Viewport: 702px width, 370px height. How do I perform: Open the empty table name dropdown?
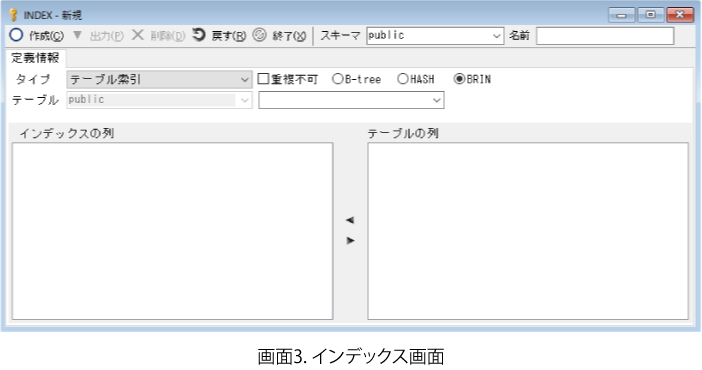[351, 100]
